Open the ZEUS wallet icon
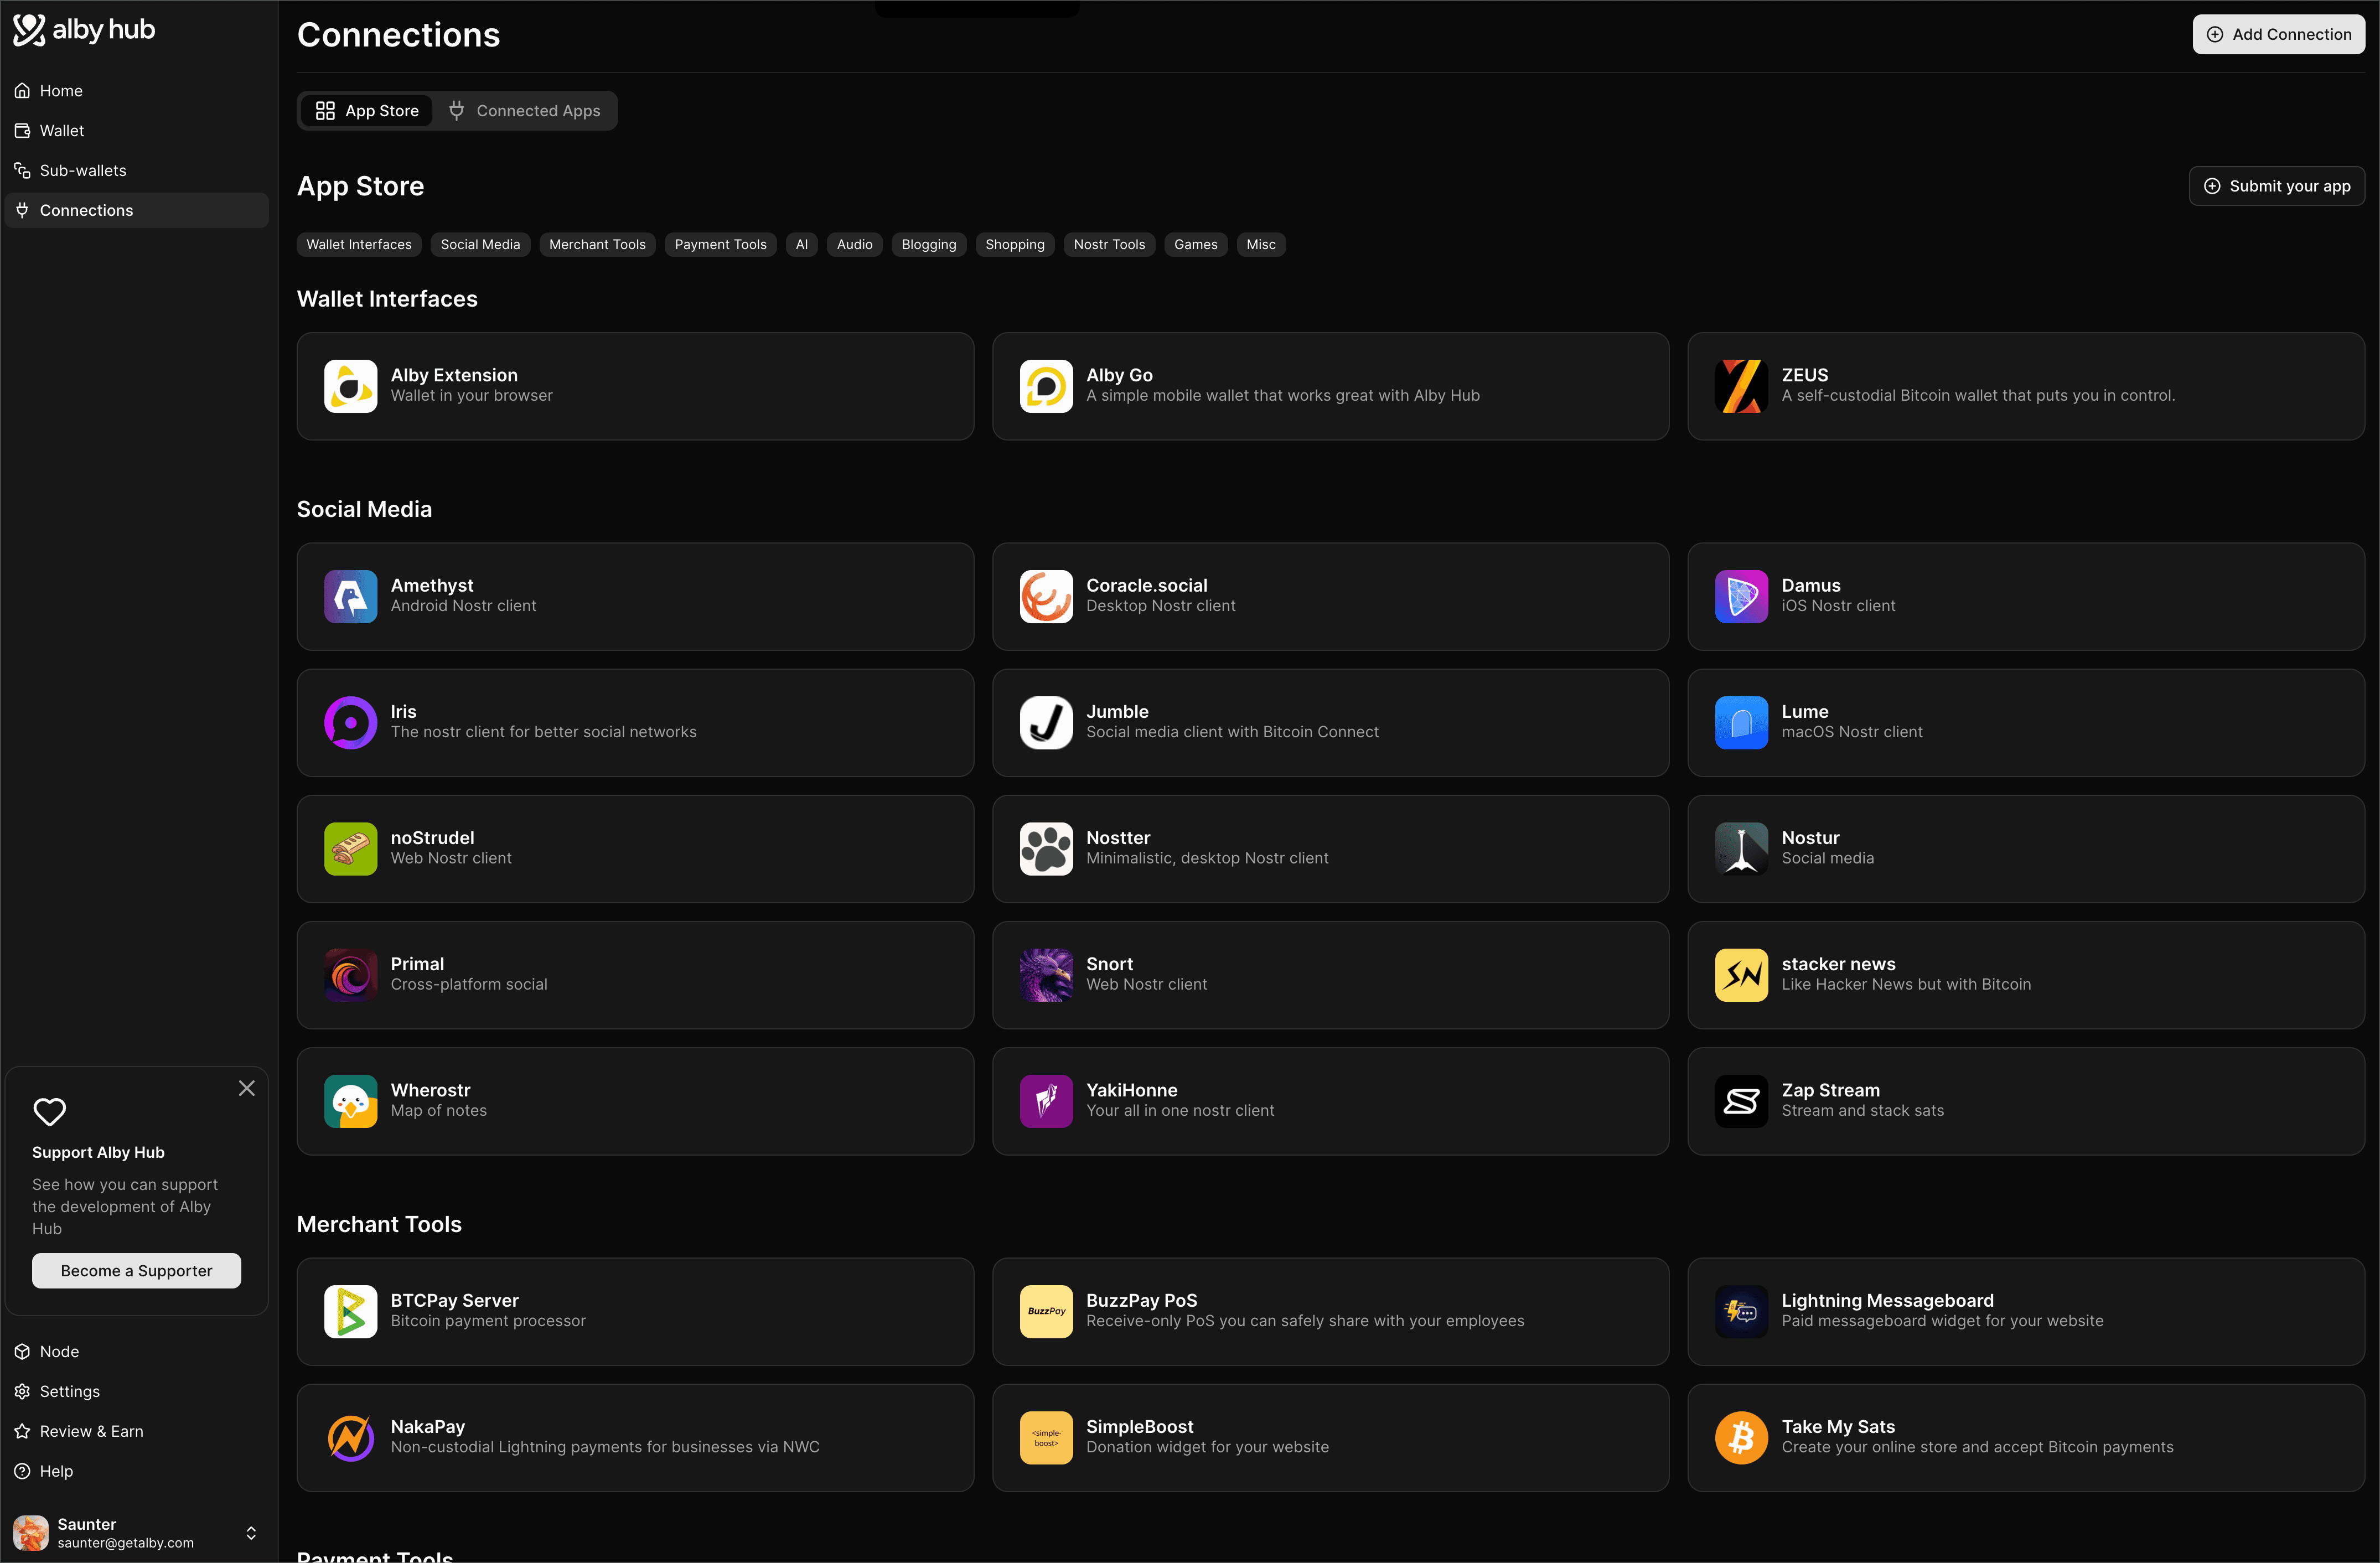Screen dimensions: 2380x1563 click(x=1741, y=386)
